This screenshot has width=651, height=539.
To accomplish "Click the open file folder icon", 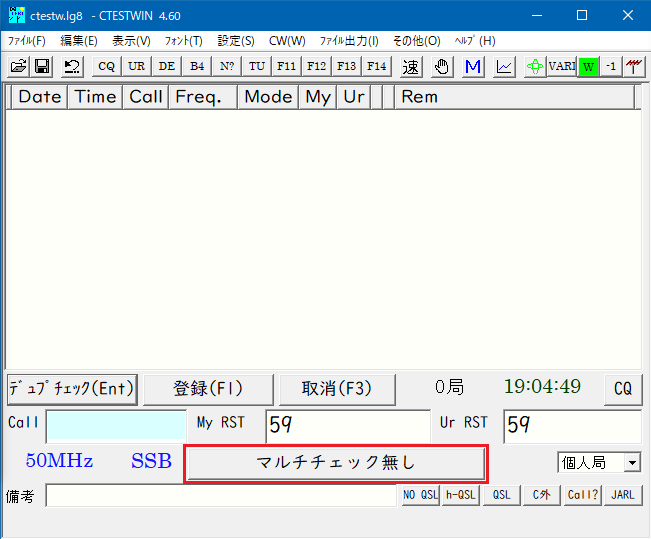I will 18,66.
